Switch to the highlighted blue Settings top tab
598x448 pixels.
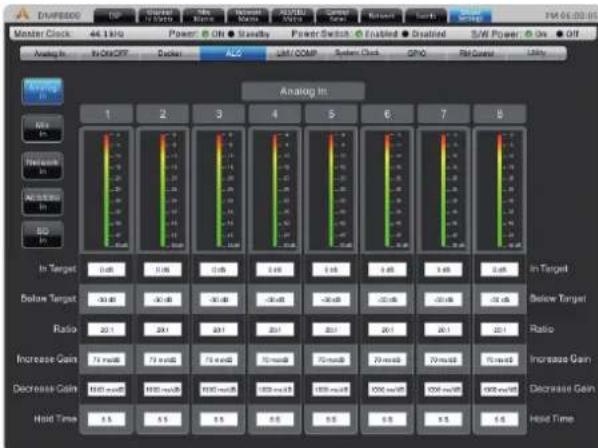coord(470,16)
